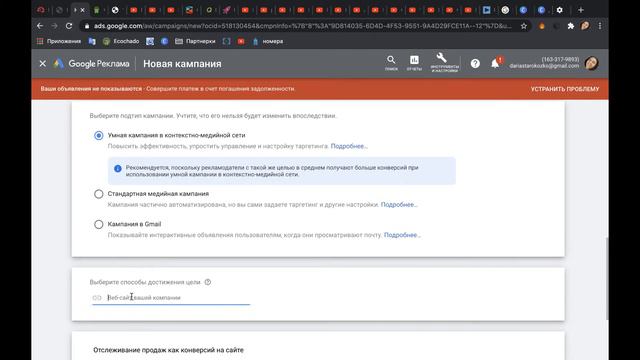Click the Новая кампания title
This screenshot has height=360, width=640.
click(x=182, y=64)
